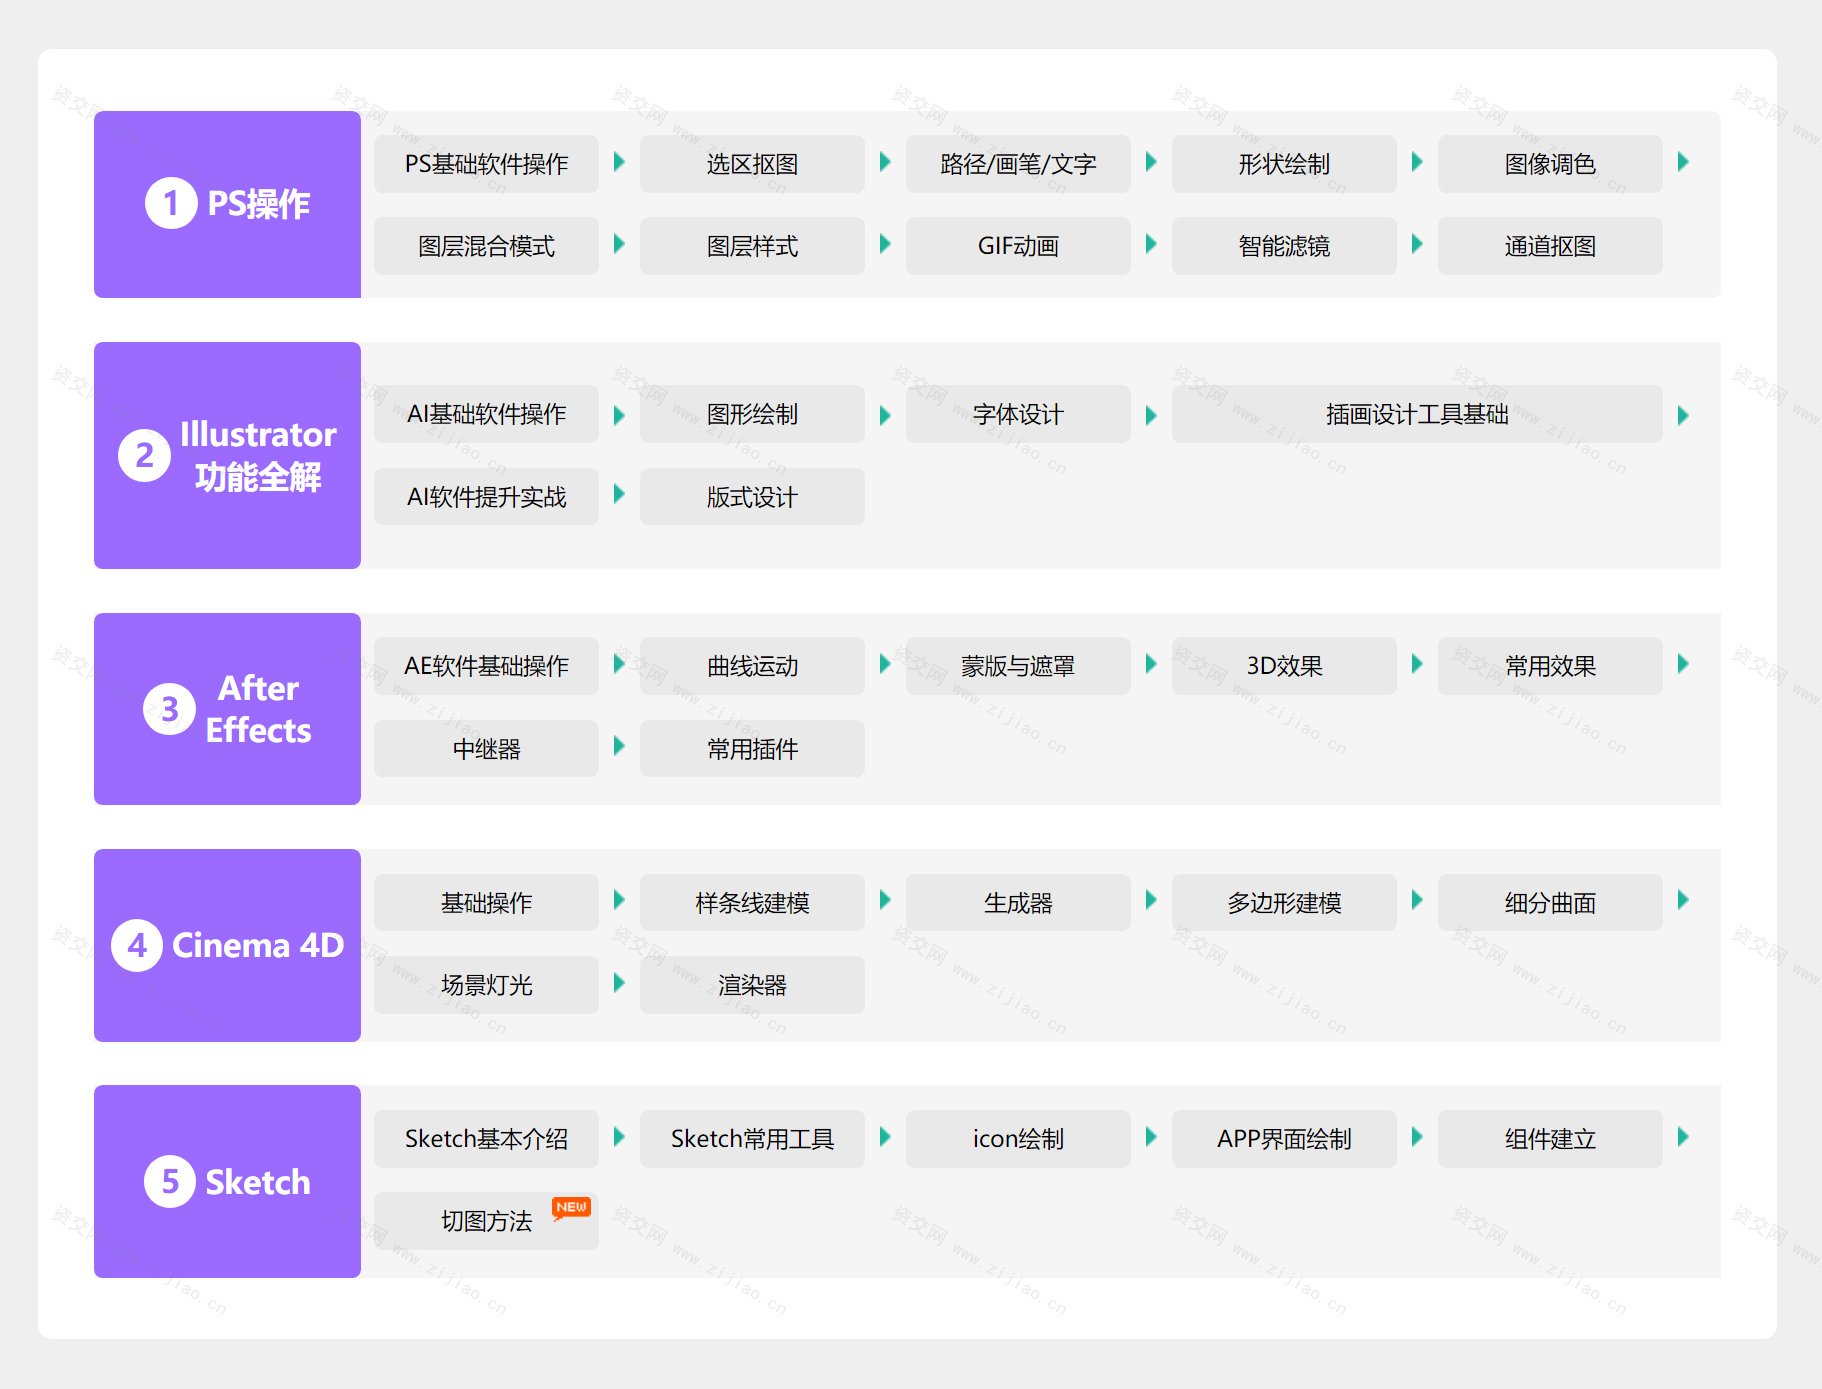Open the 通道抠图 topic
Image resolution: width=1822 pixels, height=1389 pixels.
1550,246
